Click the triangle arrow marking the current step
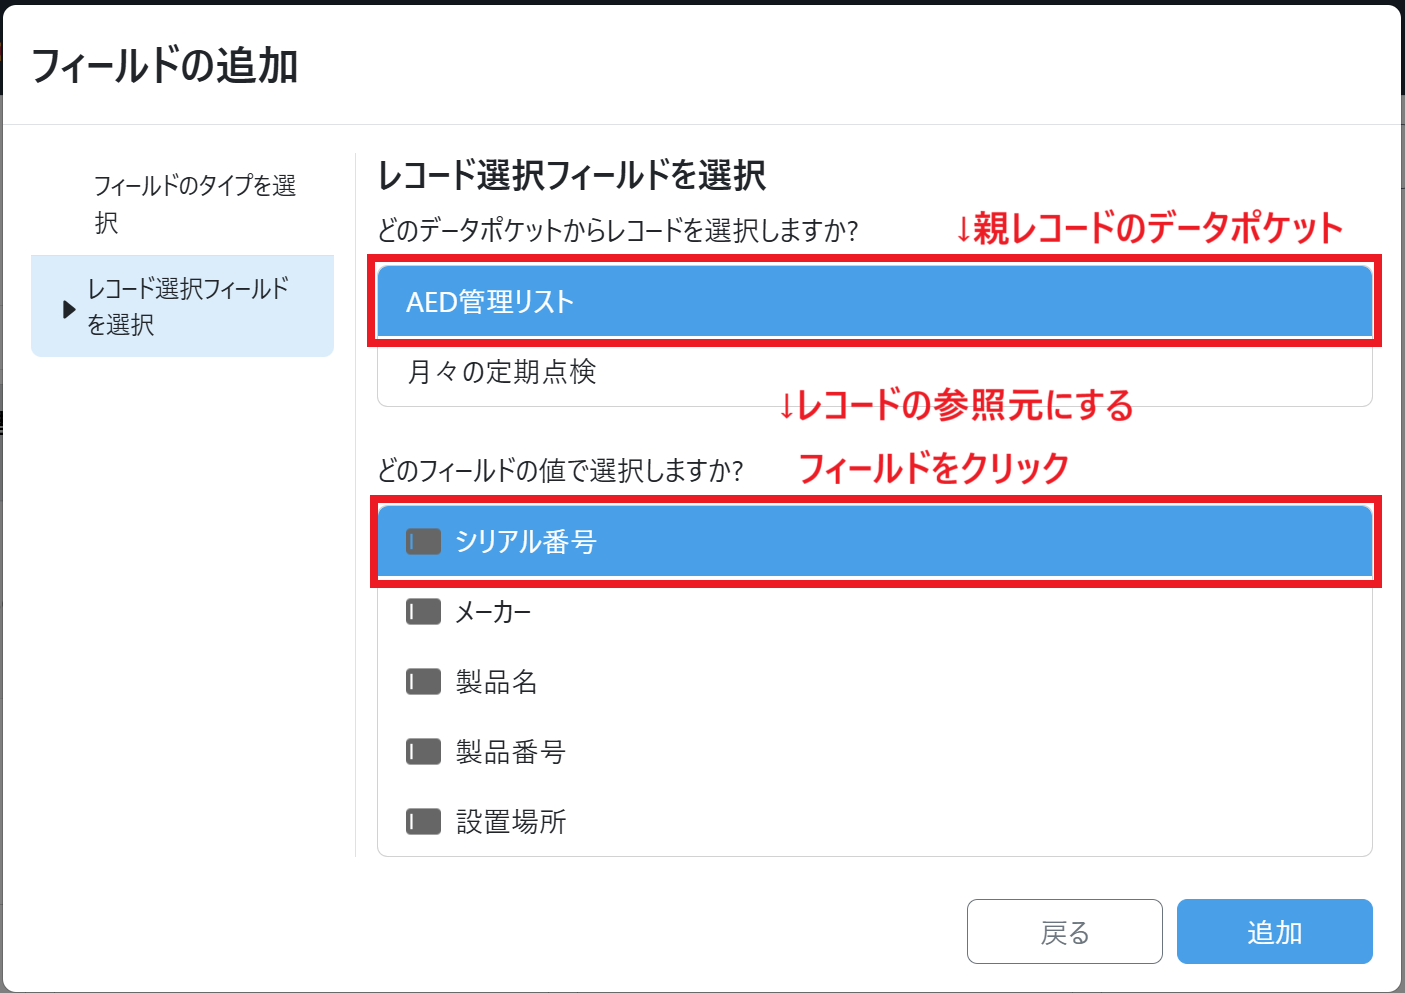 point(68,309)
